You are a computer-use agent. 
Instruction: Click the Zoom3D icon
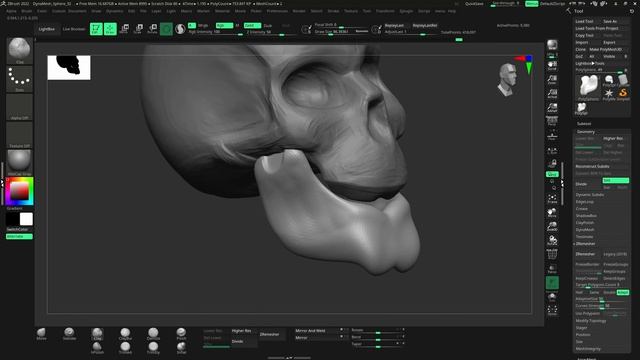tap(552, 227)
